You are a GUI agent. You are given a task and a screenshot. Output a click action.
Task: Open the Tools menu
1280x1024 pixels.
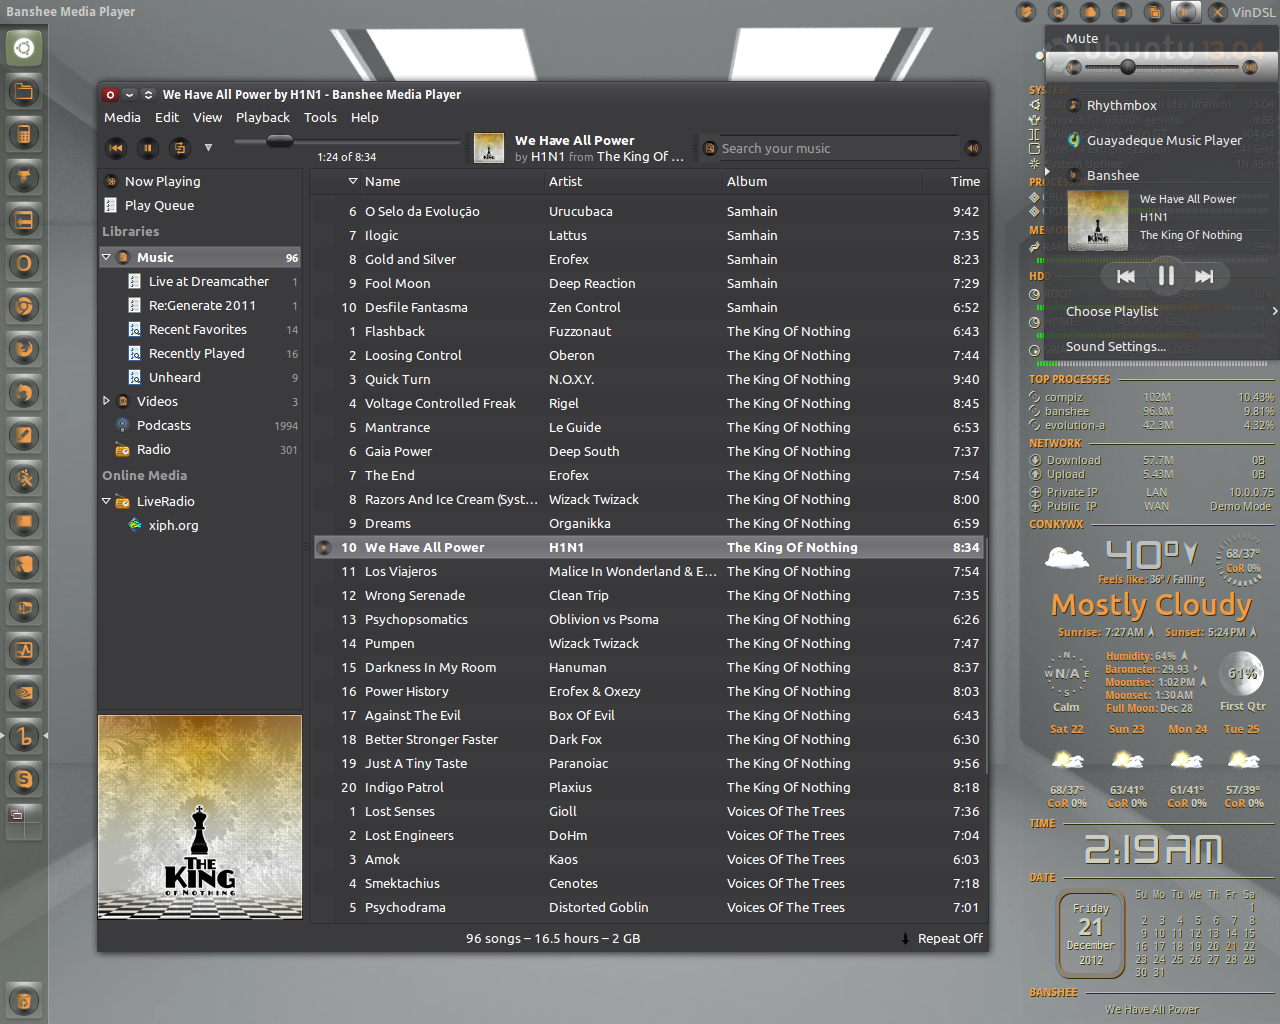click(x=320, y=117)
